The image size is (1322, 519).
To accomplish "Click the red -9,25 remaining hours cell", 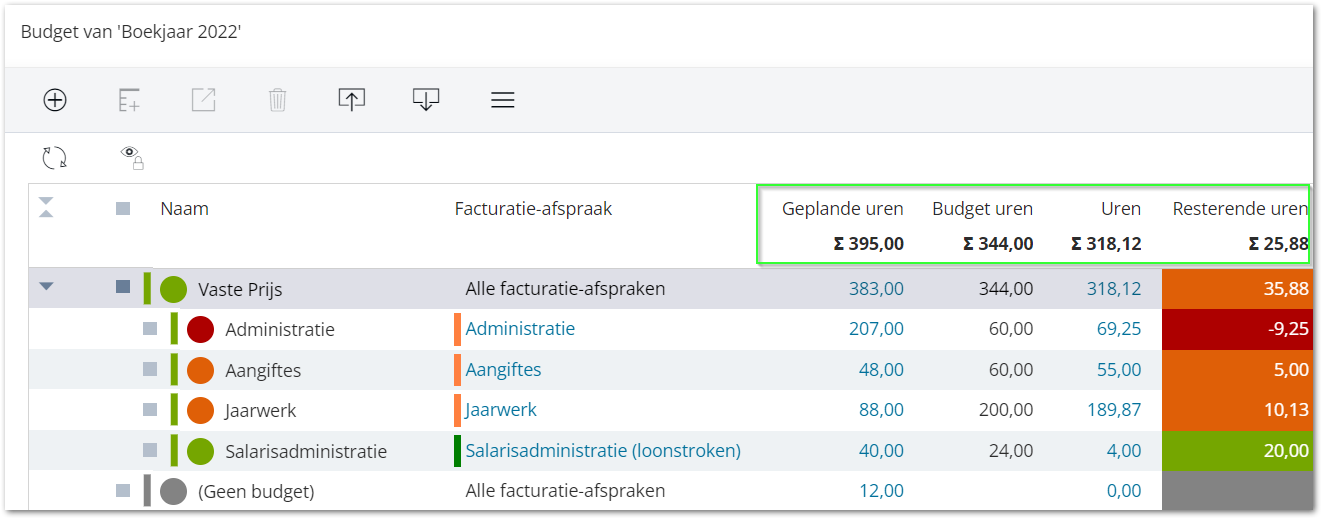I will (x=1238, y=328).
